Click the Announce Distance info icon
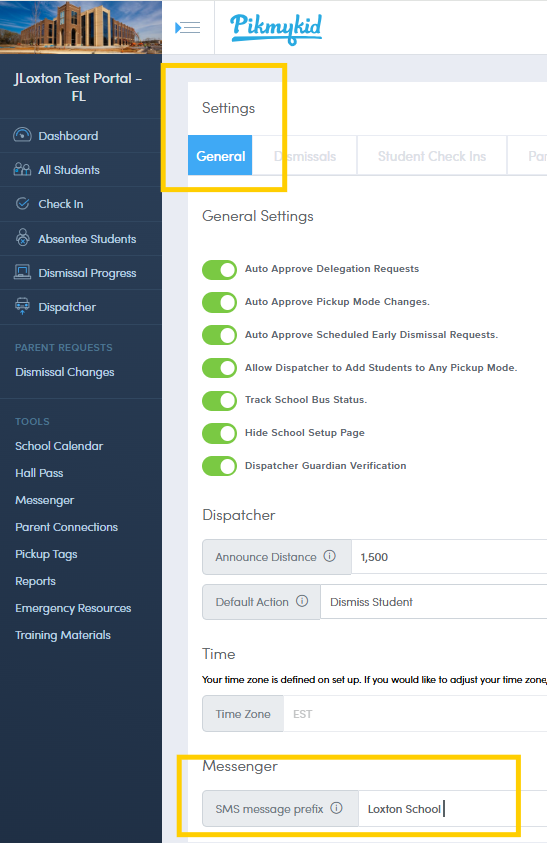The height and width of the screenshot is (843, 547). click(330, 556)
